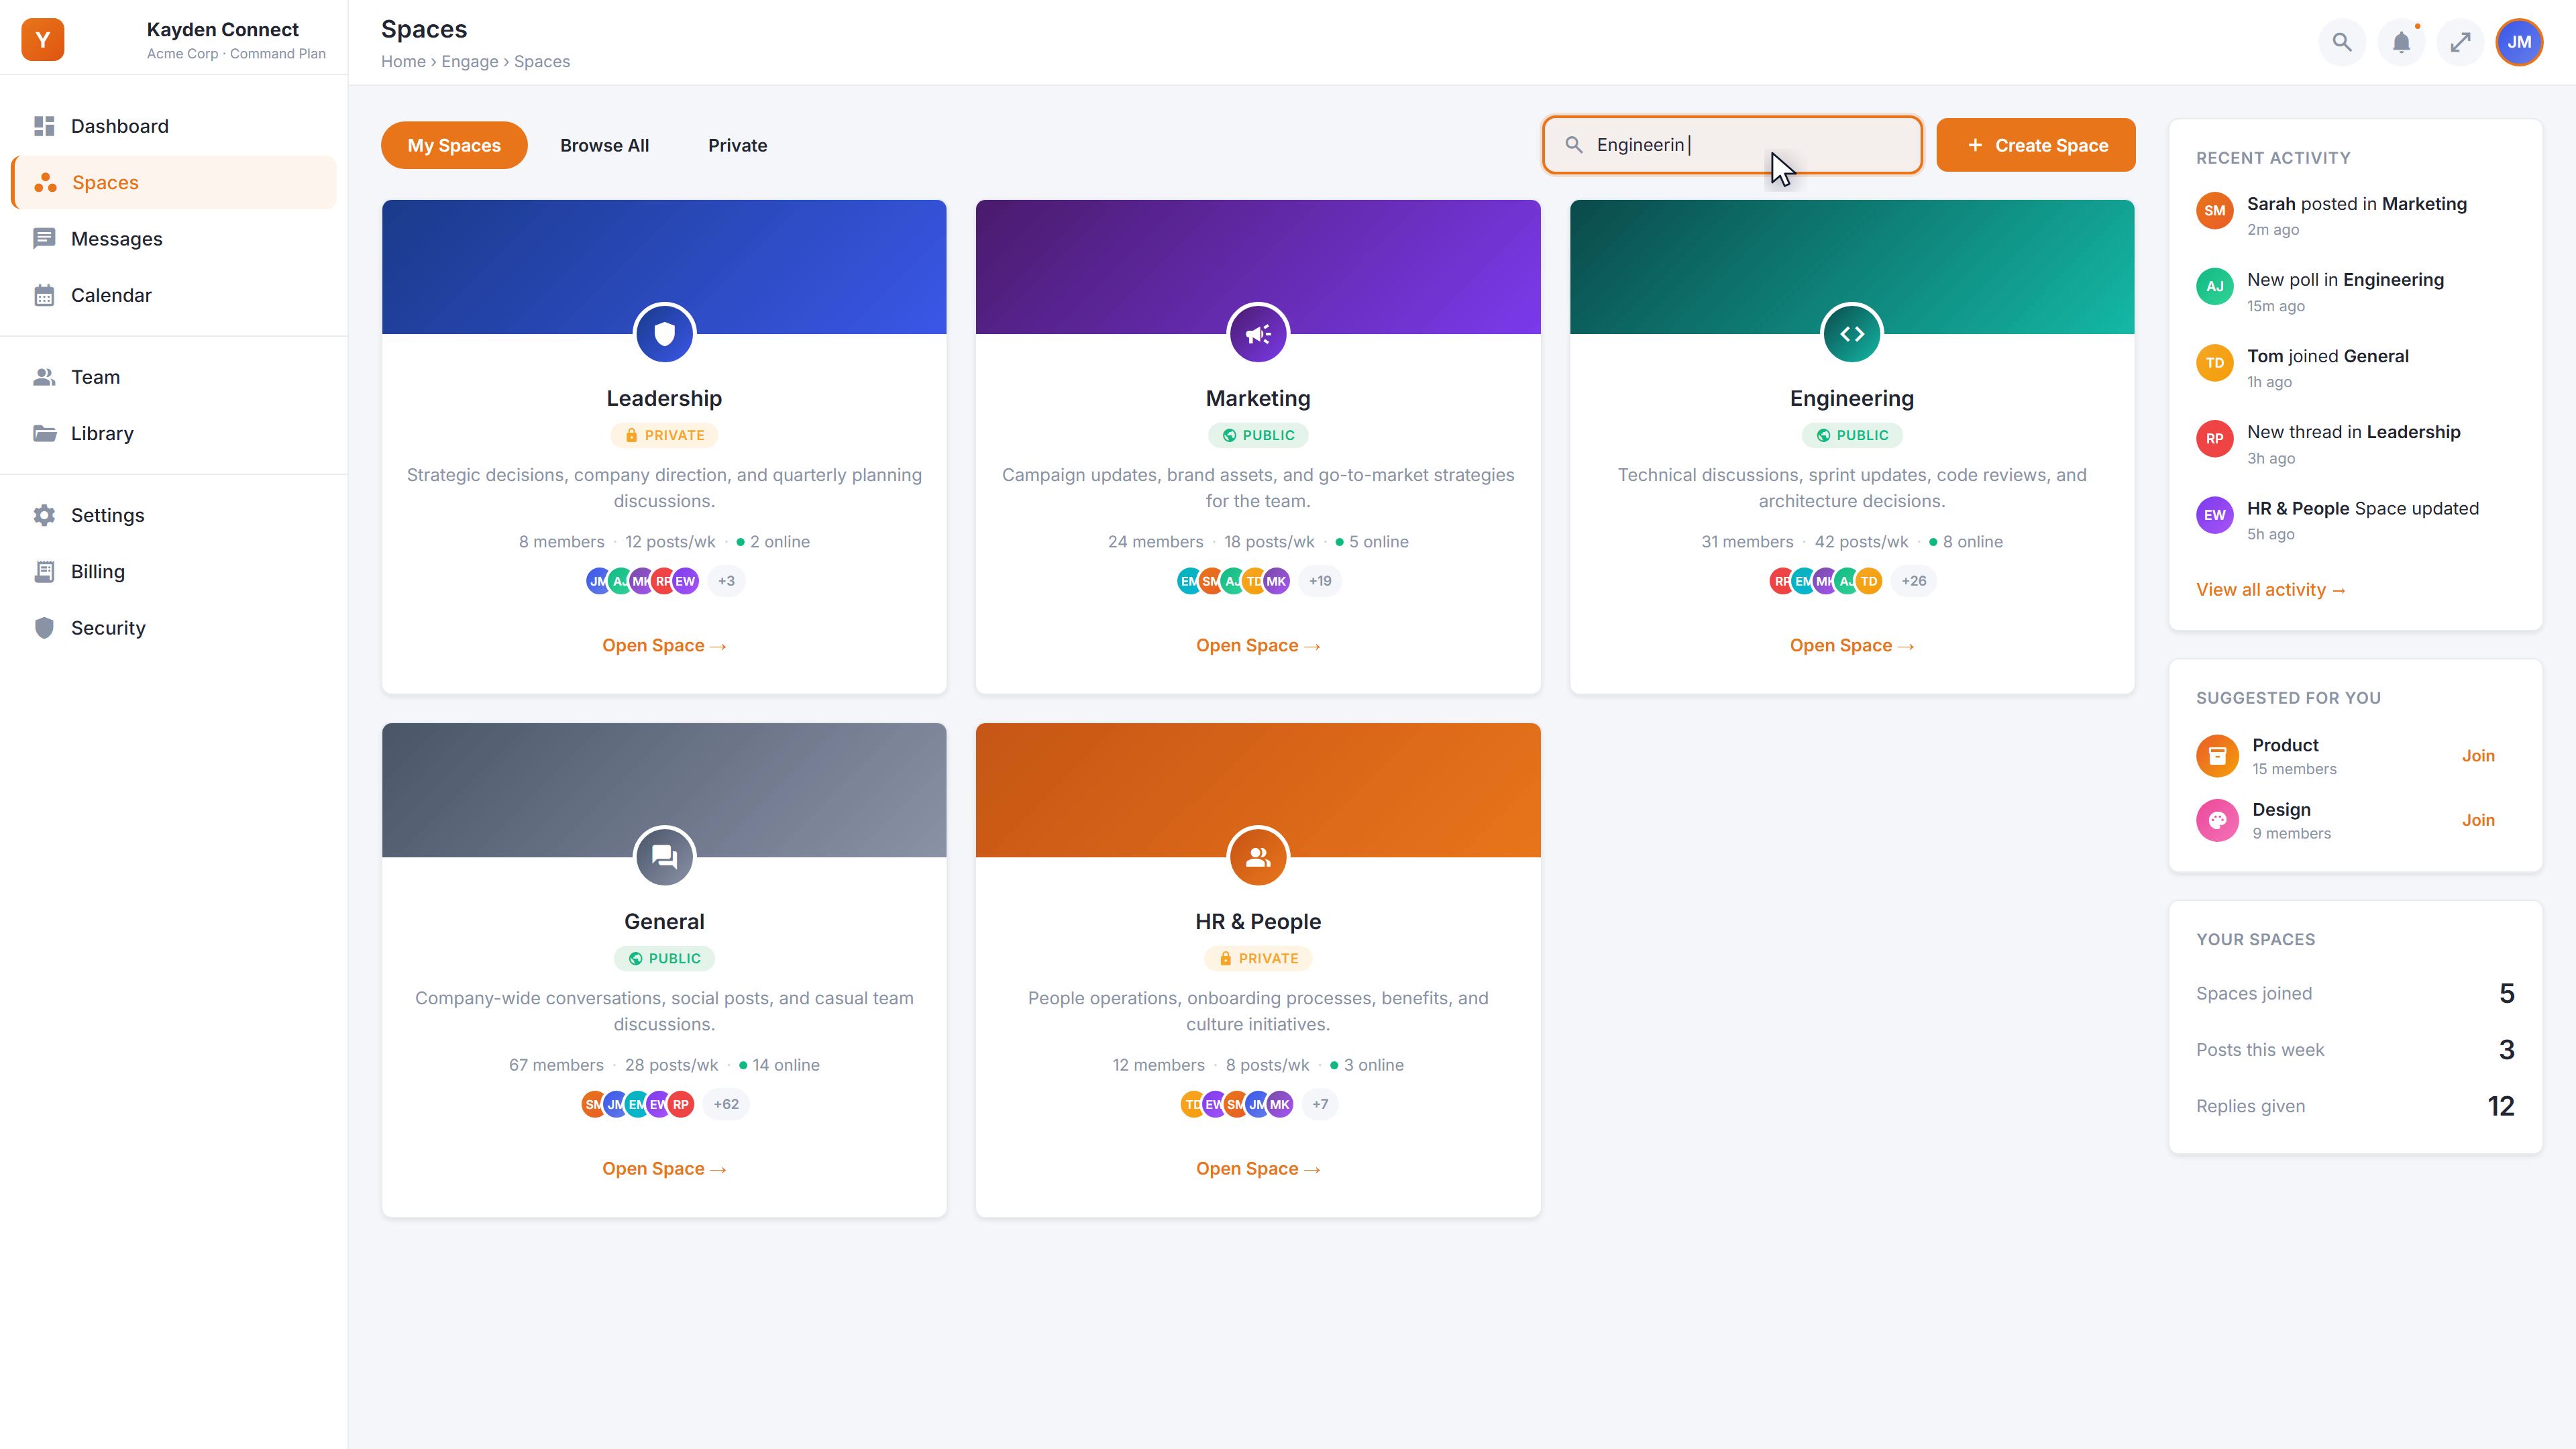Click the Design palette icon

point(2217,820)
